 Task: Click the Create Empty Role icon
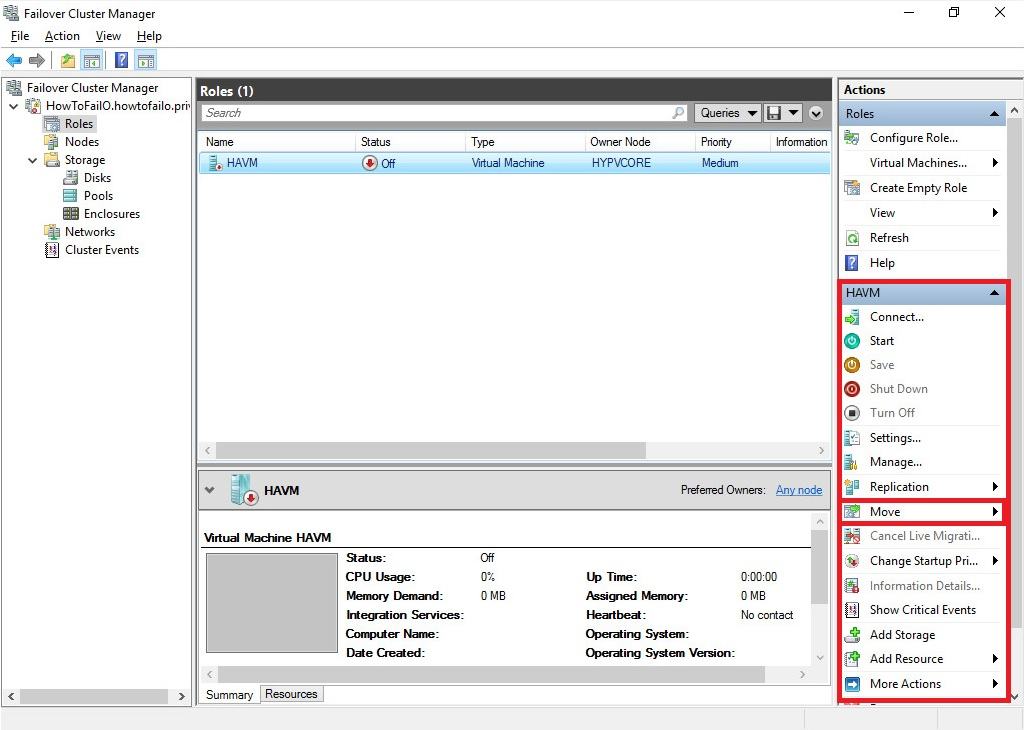(852, 188)
